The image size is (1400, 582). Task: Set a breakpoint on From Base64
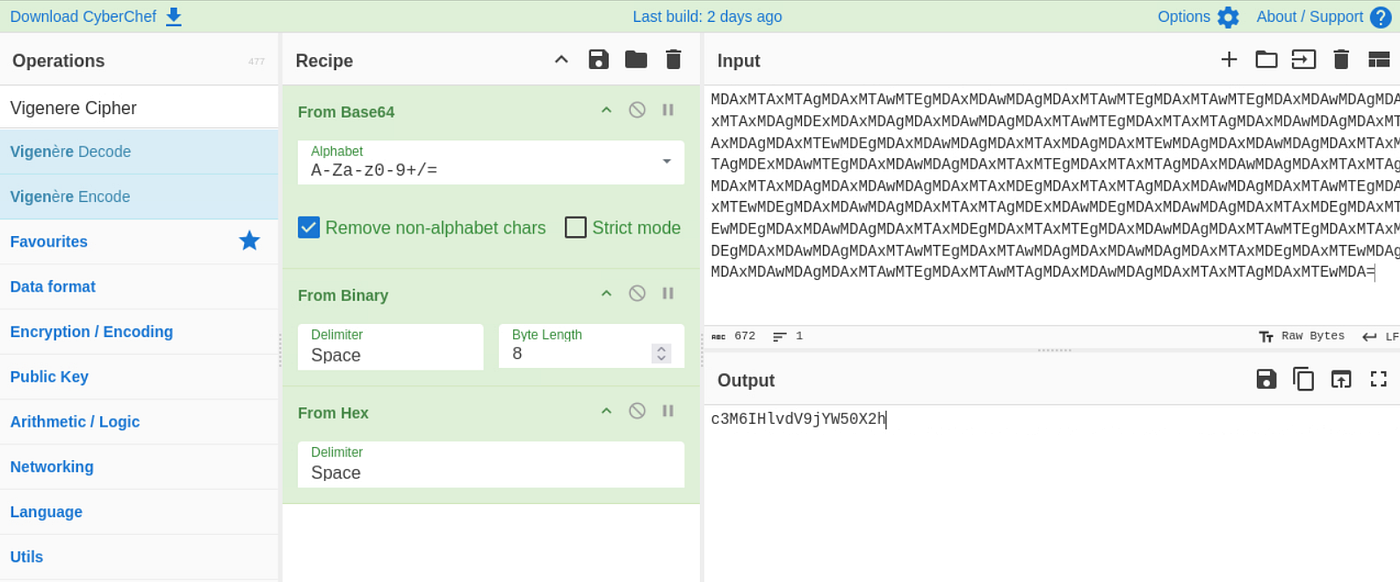[x=668, y=110]
